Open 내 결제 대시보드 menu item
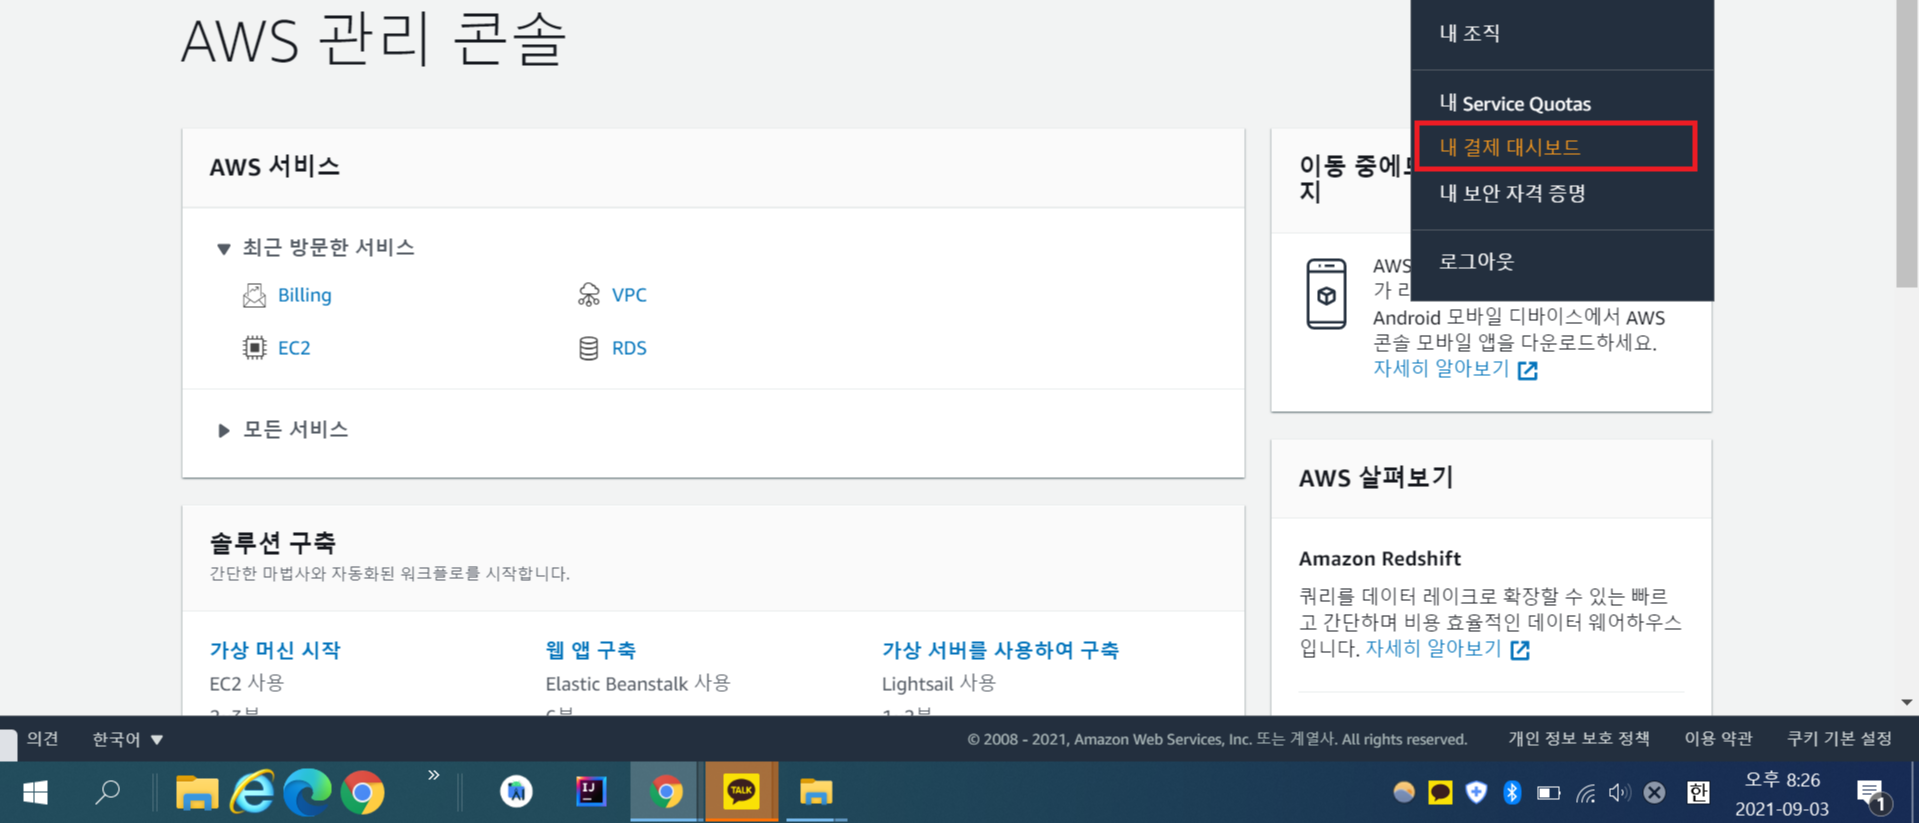This screenshot has height=823, width=1919. pos(1556,147)
